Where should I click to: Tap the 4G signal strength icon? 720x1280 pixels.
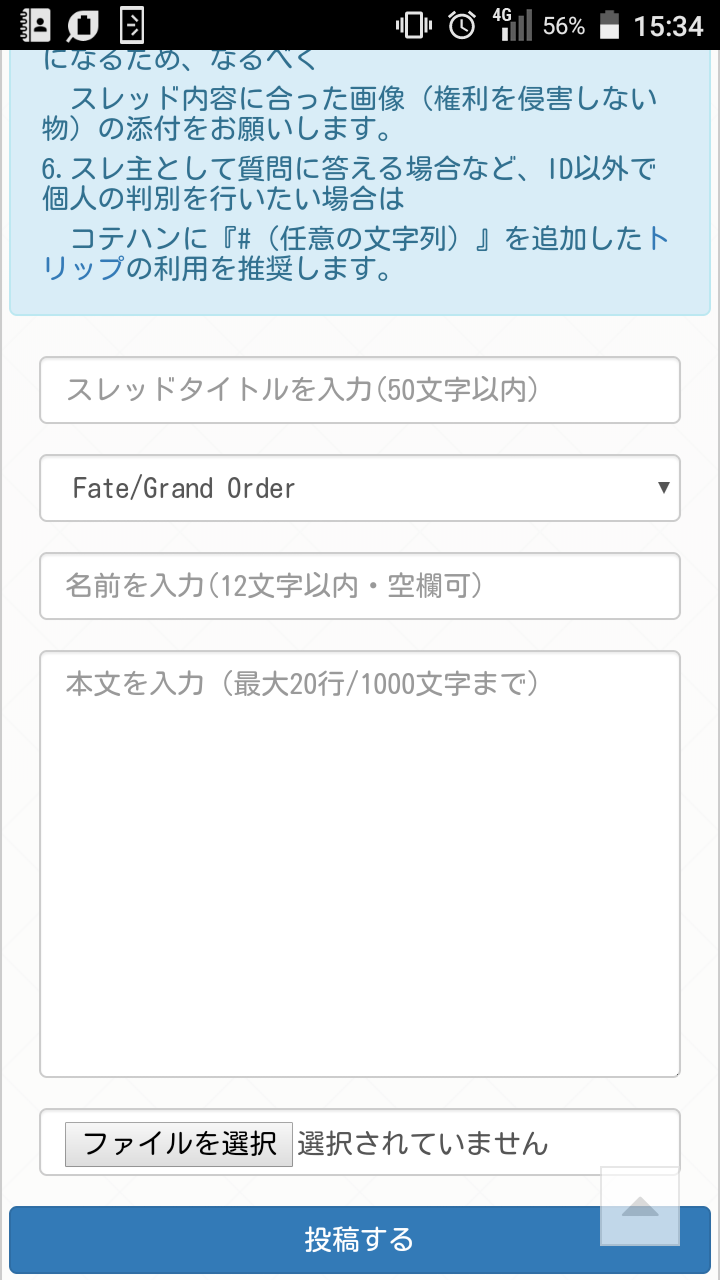[x=512, y=24]
